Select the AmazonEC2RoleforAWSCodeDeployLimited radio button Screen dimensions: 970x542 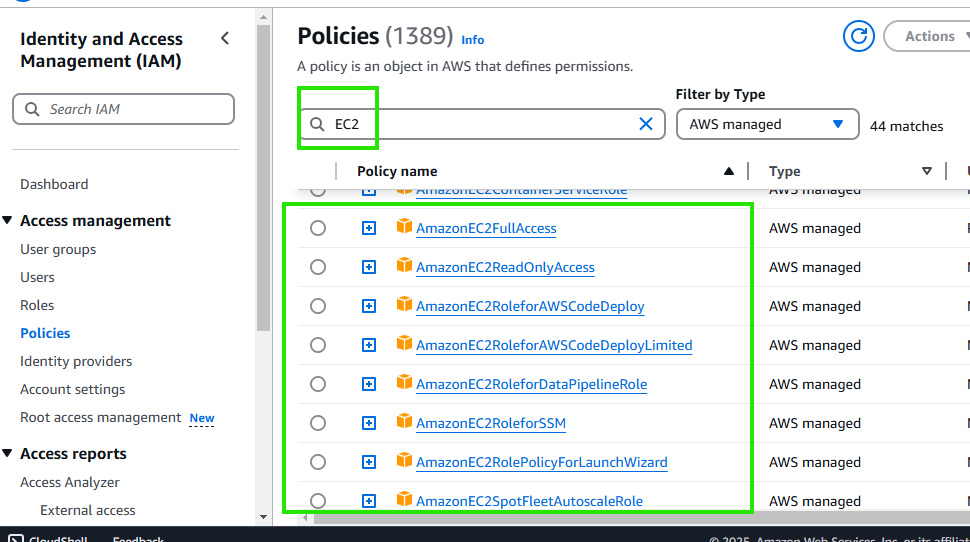point(318,345)
